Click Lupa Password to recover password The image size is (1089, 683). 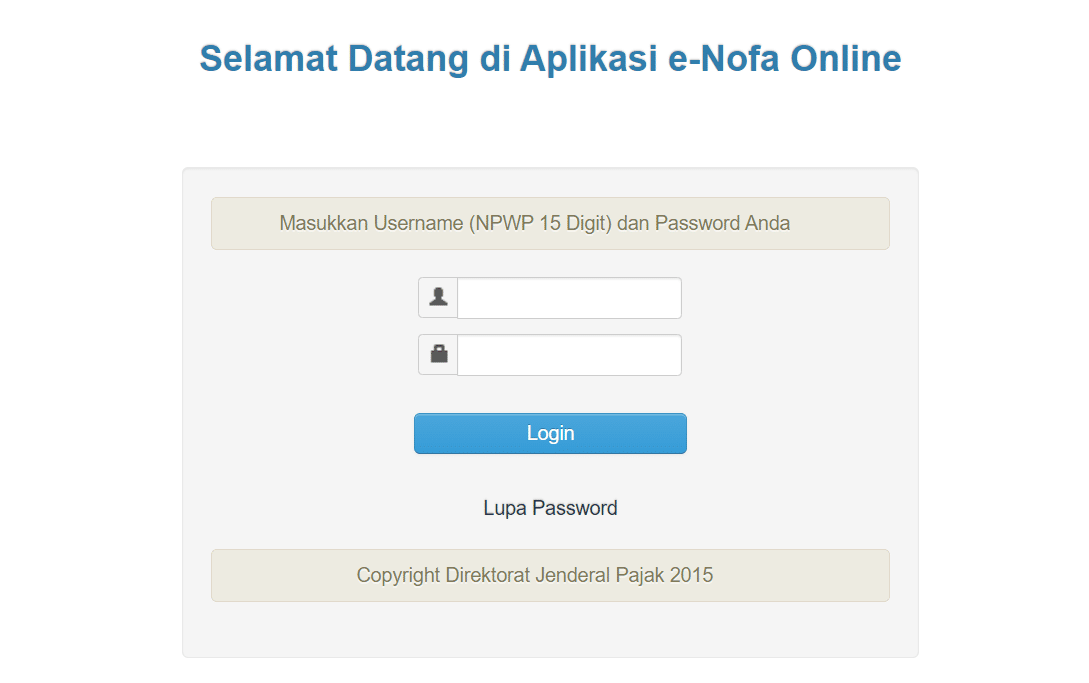click(x=549, y=507)
